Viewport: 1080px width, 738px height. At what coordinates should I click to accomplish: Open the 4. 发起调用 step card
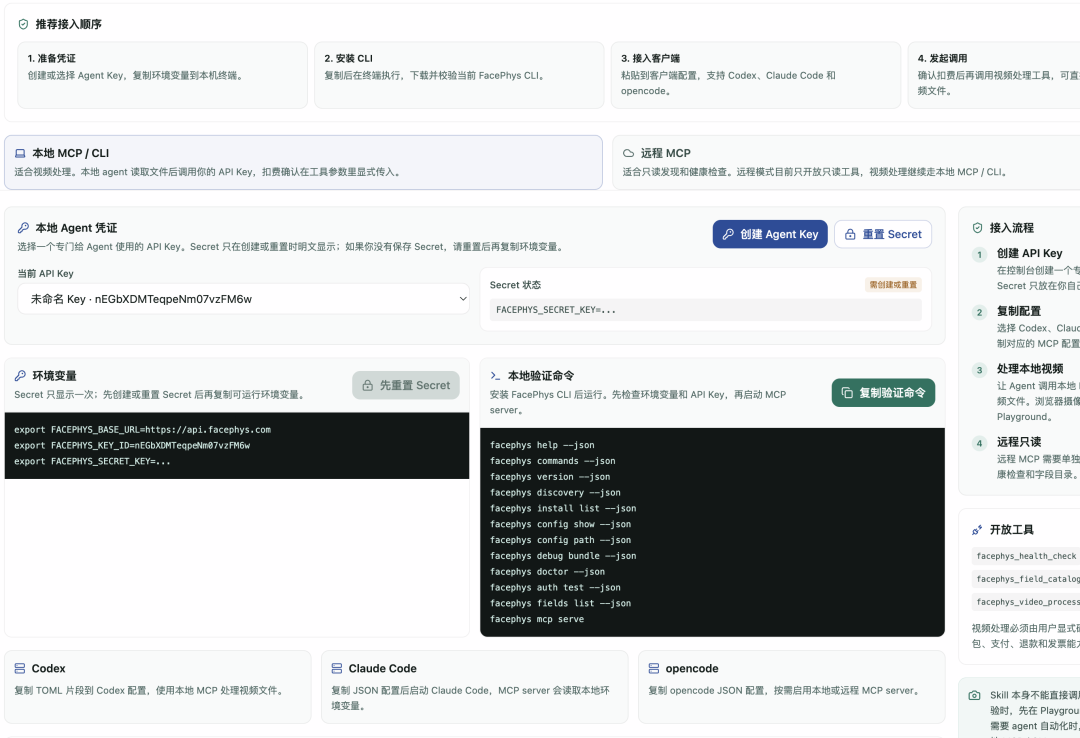(x=994, y=75)
